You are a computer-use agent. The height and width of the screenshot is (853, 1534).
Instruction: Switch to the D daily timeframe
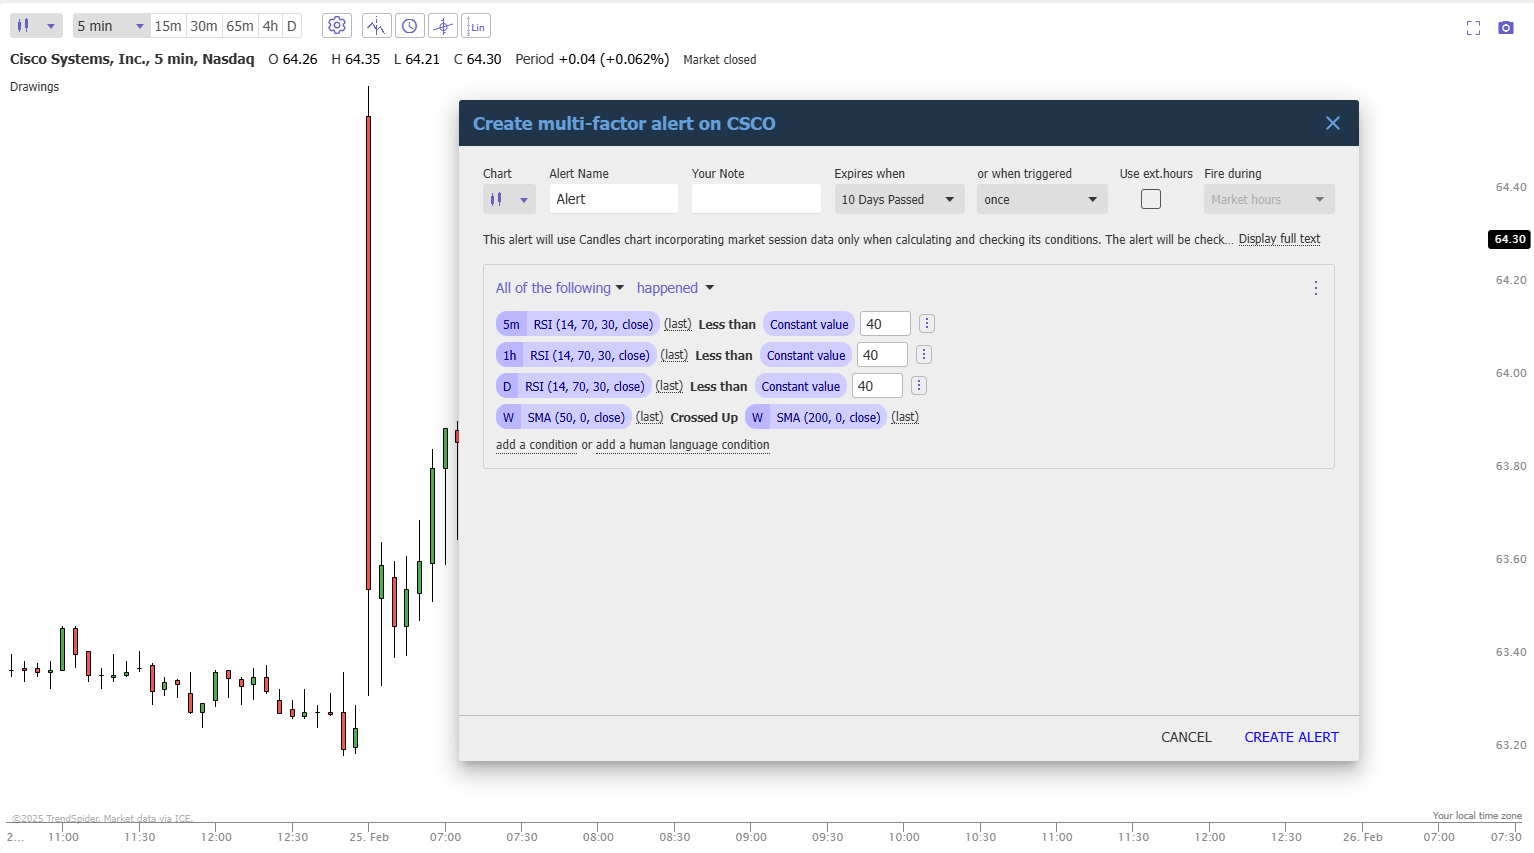[x=292, y=26]
